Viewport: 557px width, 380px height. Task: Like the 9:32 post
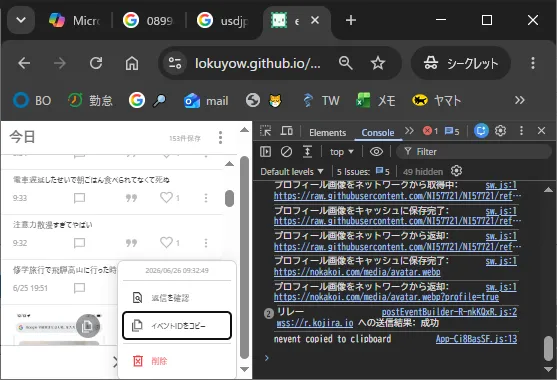click(x=166, y=243)
